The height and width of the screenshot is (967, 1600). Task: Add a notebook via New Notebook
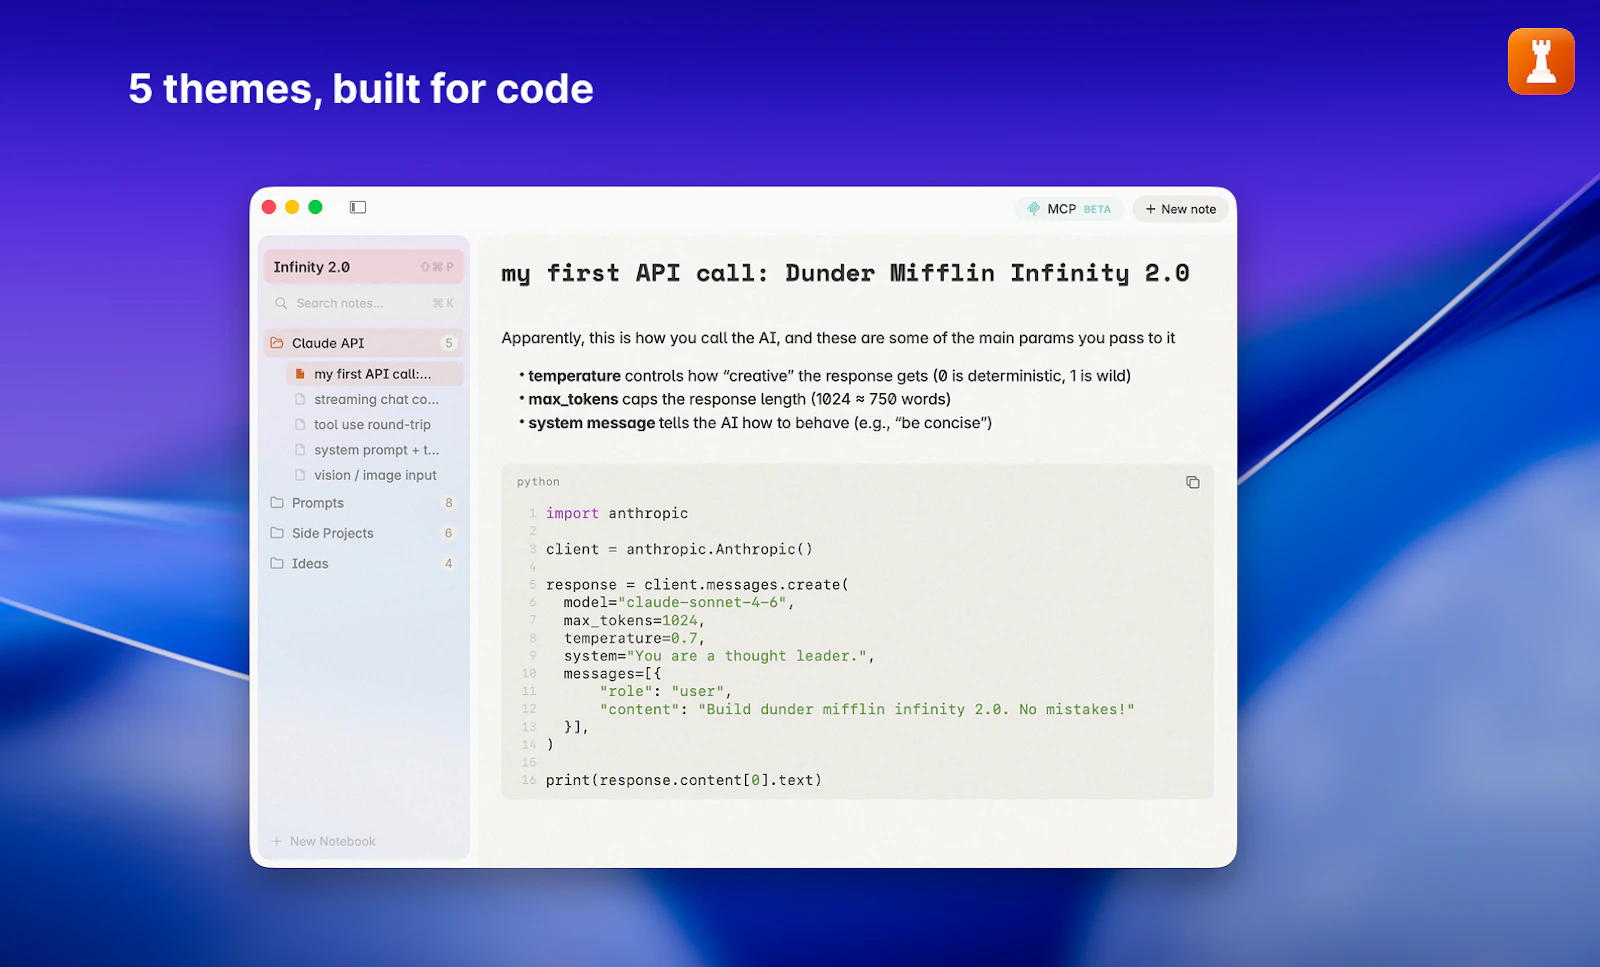tap(324, 841)
